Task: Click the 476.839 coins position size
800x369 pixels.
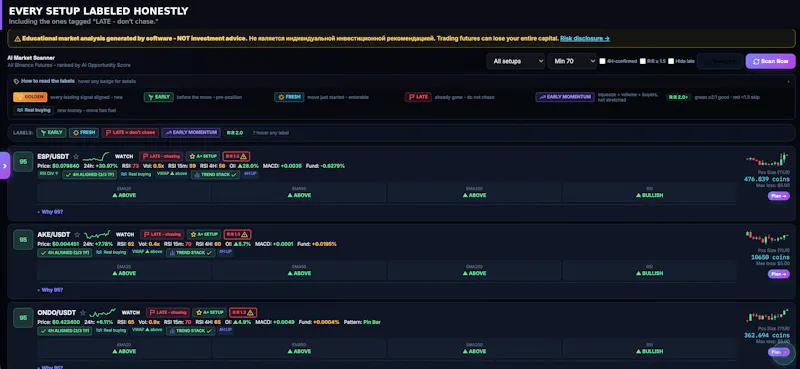Action: pyautogui.click(x=767, y=179)
